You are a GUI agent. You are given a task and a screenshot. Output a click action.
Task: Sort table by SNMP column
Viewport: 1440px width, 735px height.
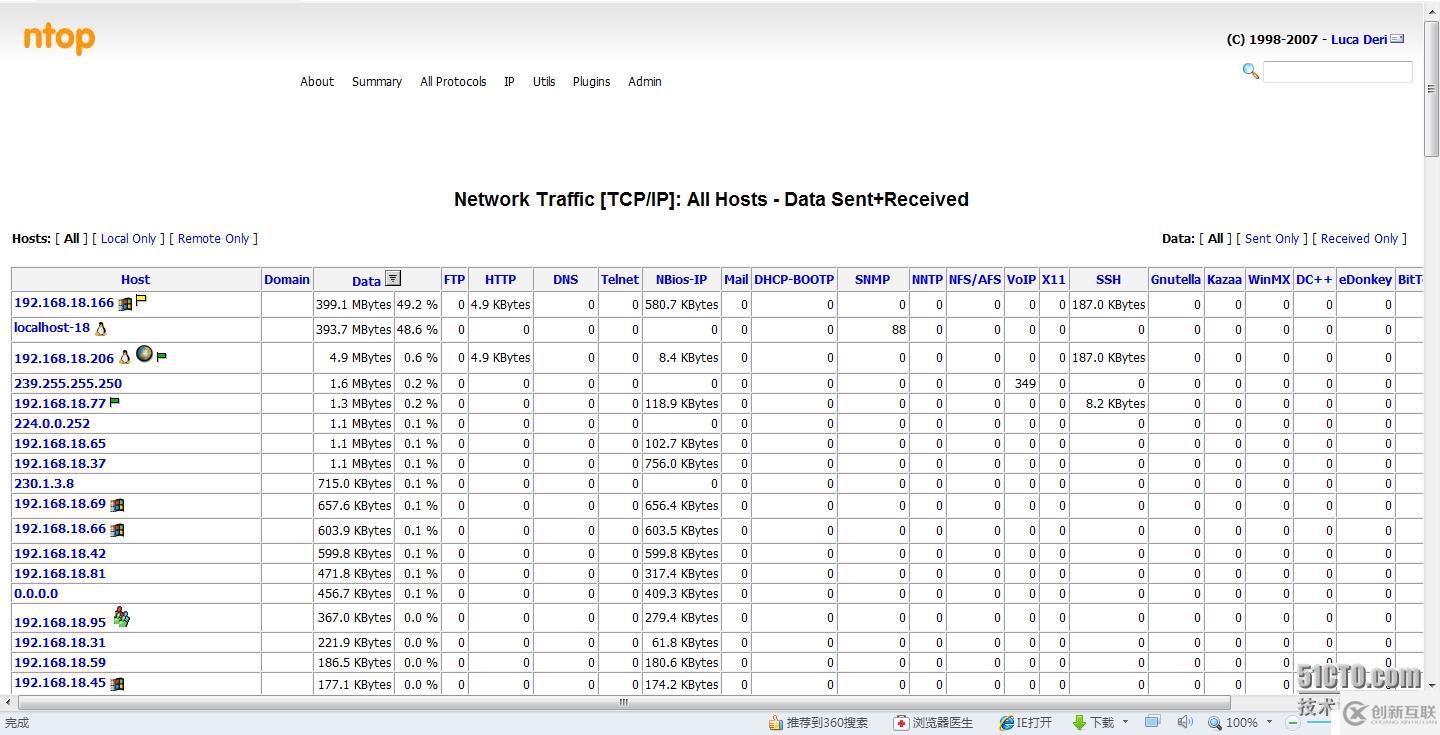pos(872,280)
